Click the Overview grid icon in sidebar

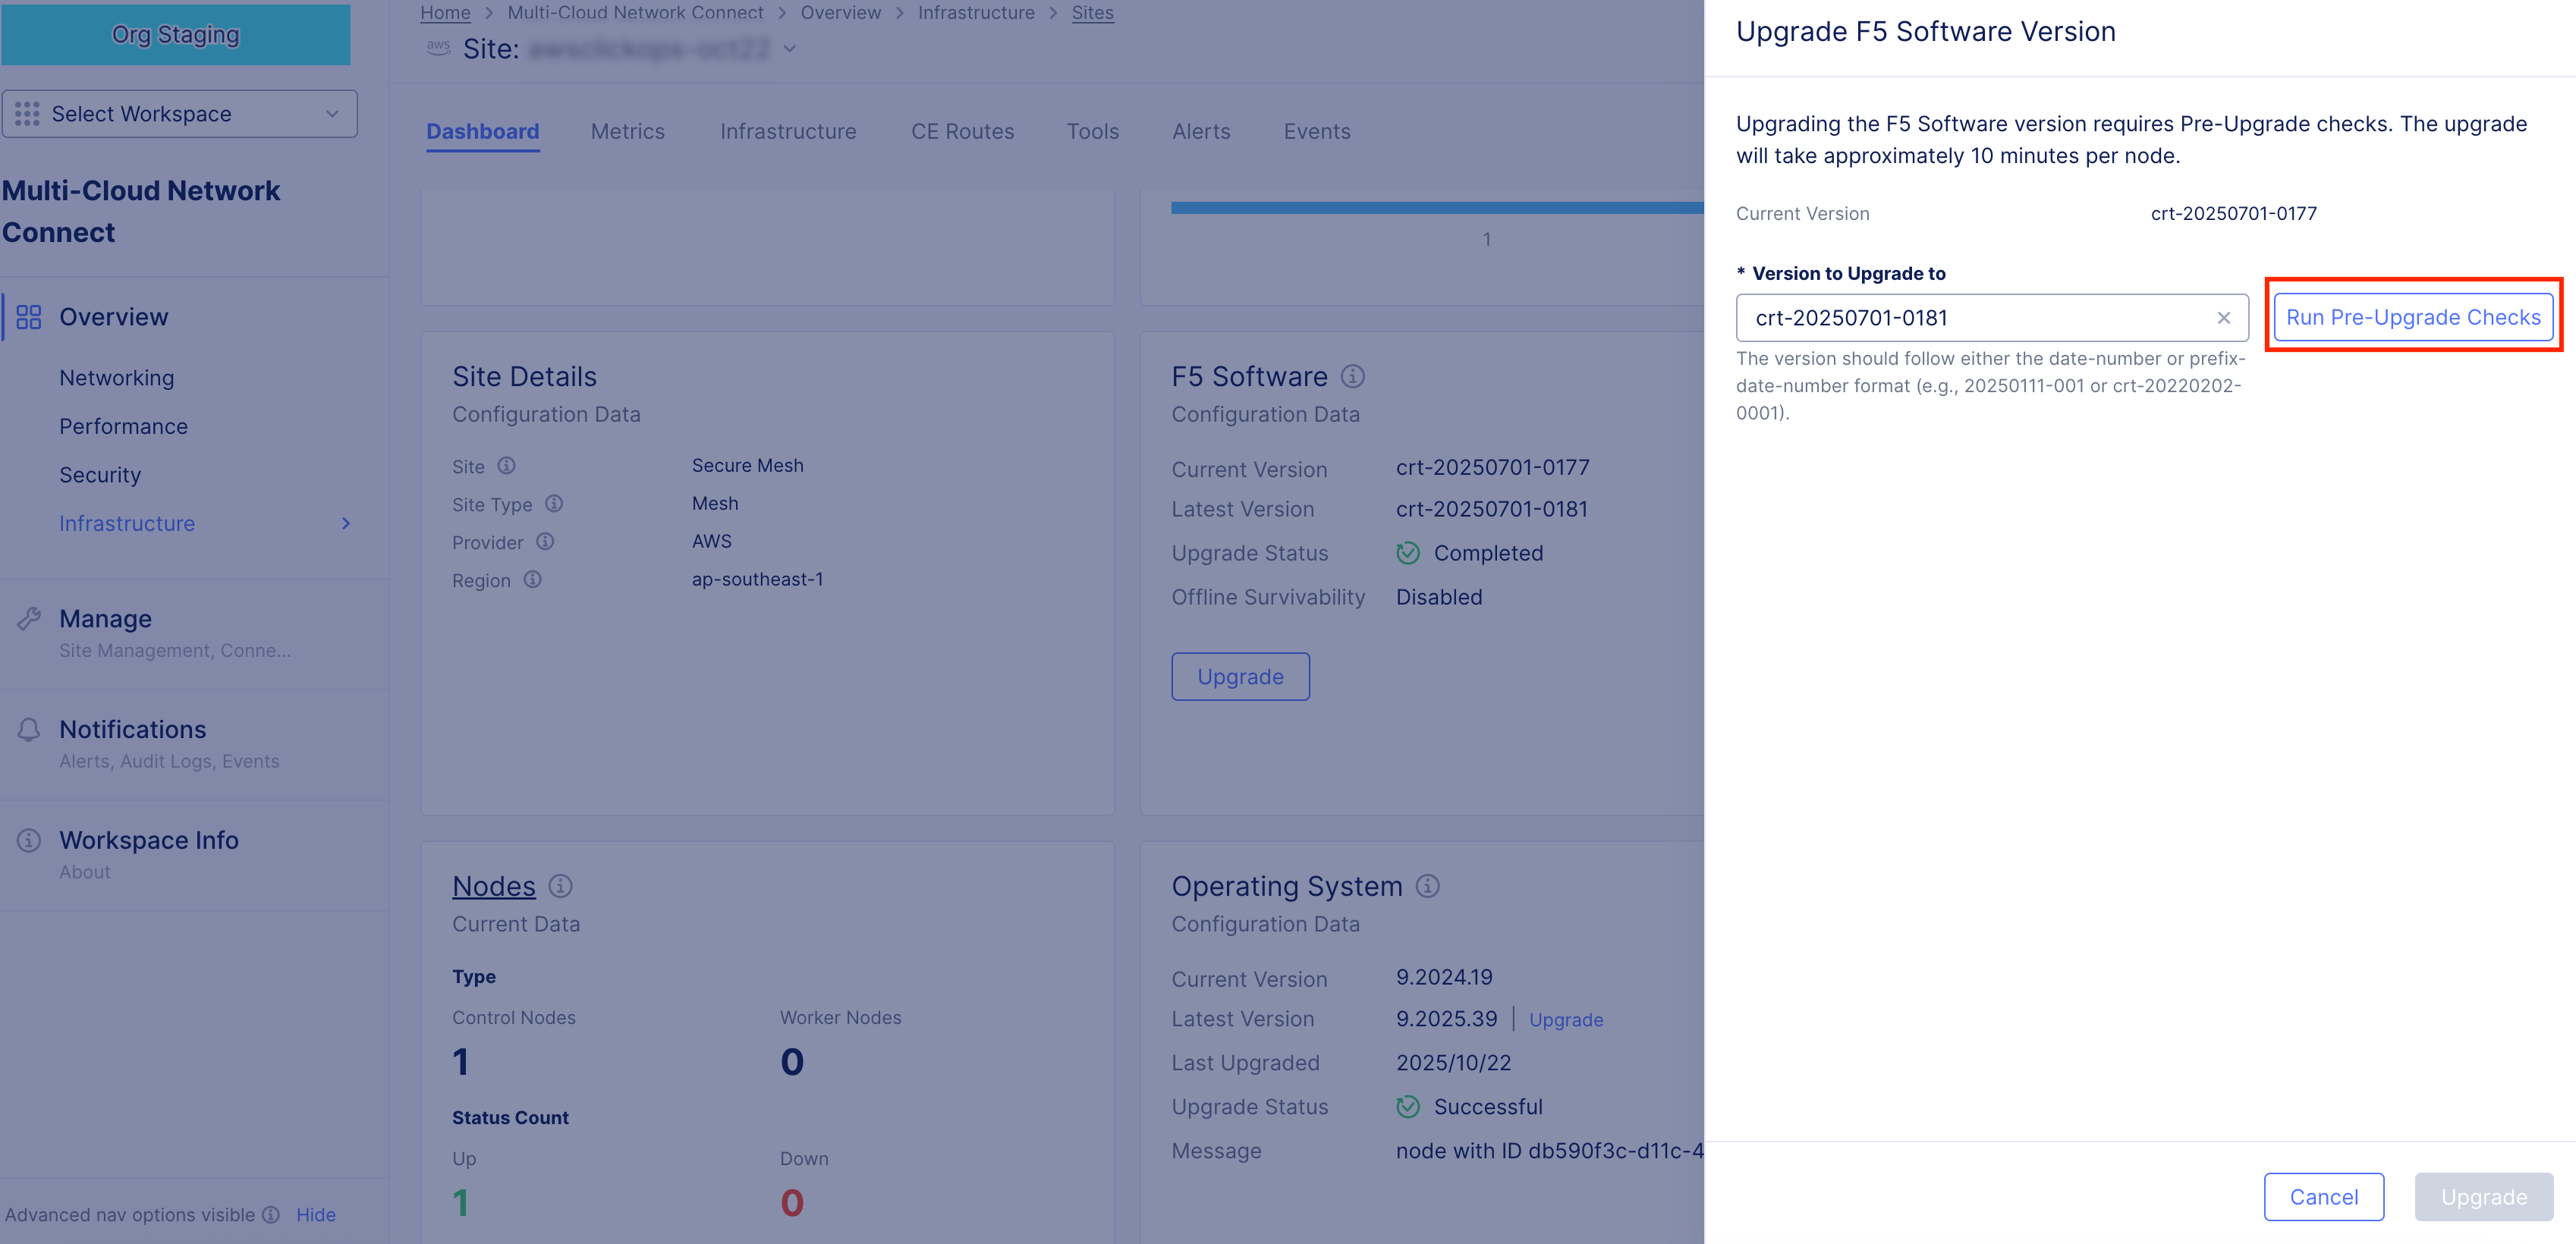pyautogui.click(x=29, y=317)
